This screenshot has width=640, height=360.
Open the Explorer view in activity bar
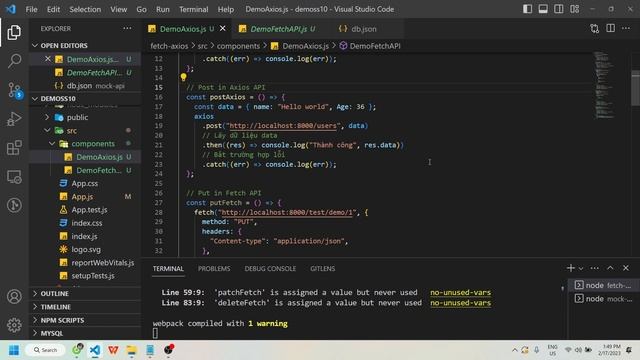point(14,33)
